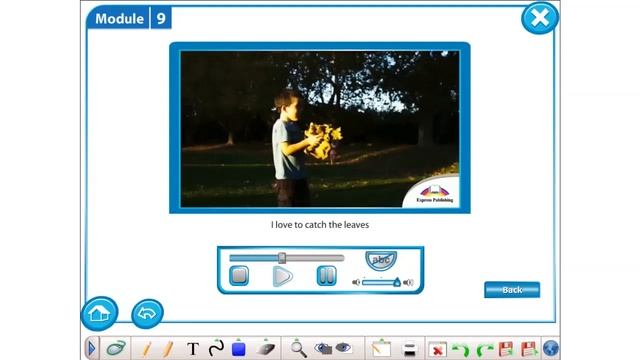This screenshot has height=360, width=640.
Task: Click the volume slider handle
Action: tap(397, 282)
